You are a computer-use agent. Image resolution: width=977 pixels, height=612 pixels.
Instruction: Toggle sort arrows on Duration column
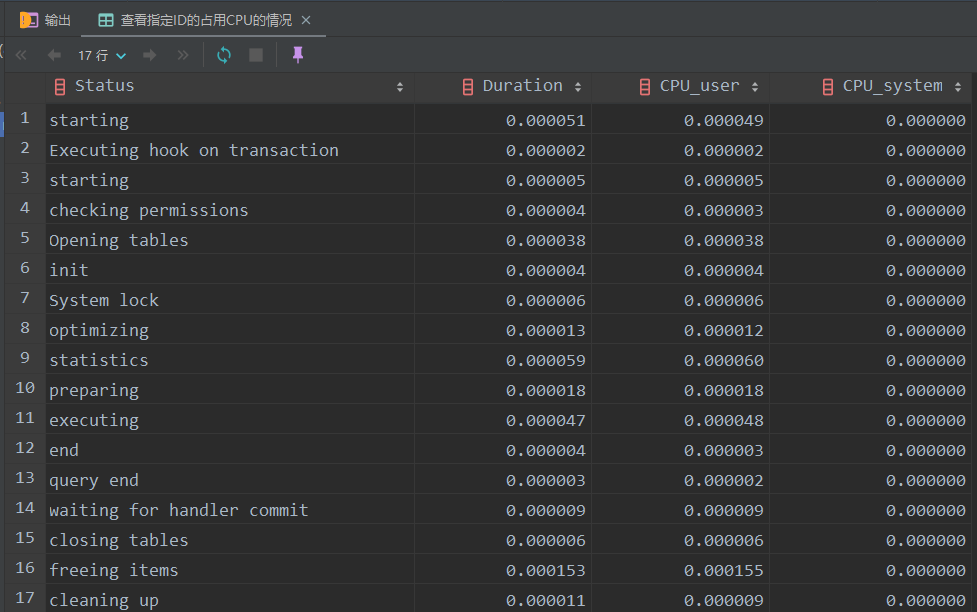[x=578, y=87]
